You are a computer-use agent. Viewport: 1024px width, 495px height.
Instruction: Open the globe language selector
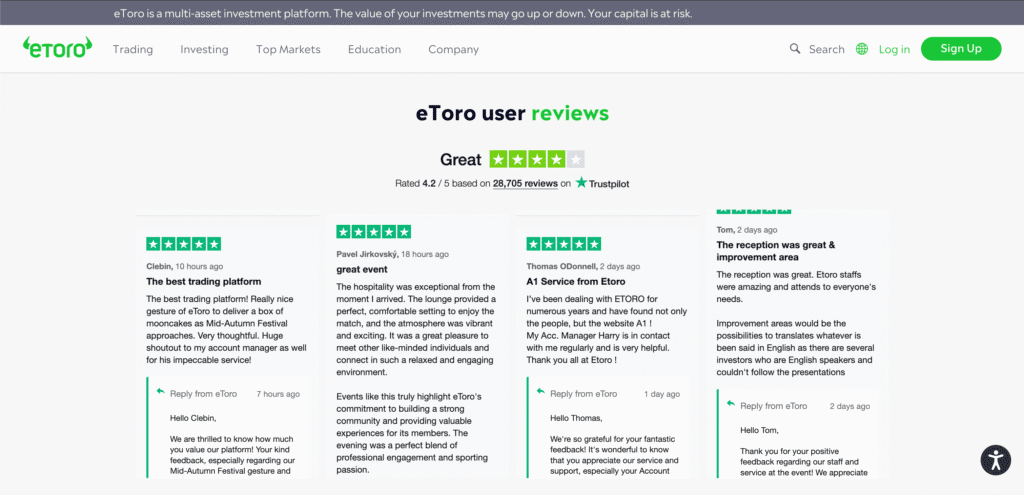[862, 49]
